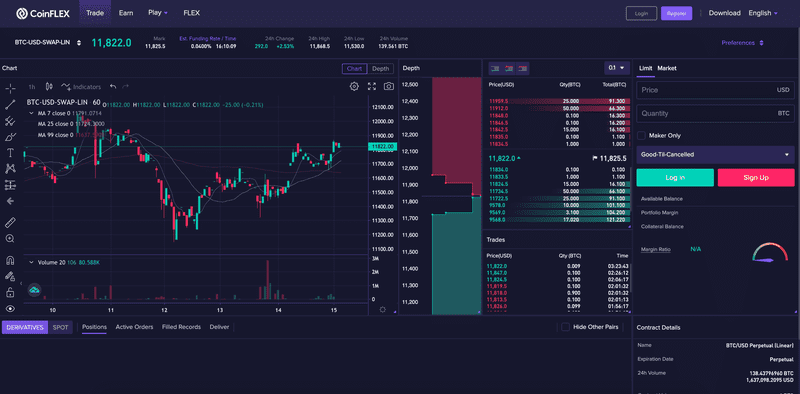Viewport: 800px width, 394px height.
Task: Open the Deliver tab
Action: tap(219, 327)
